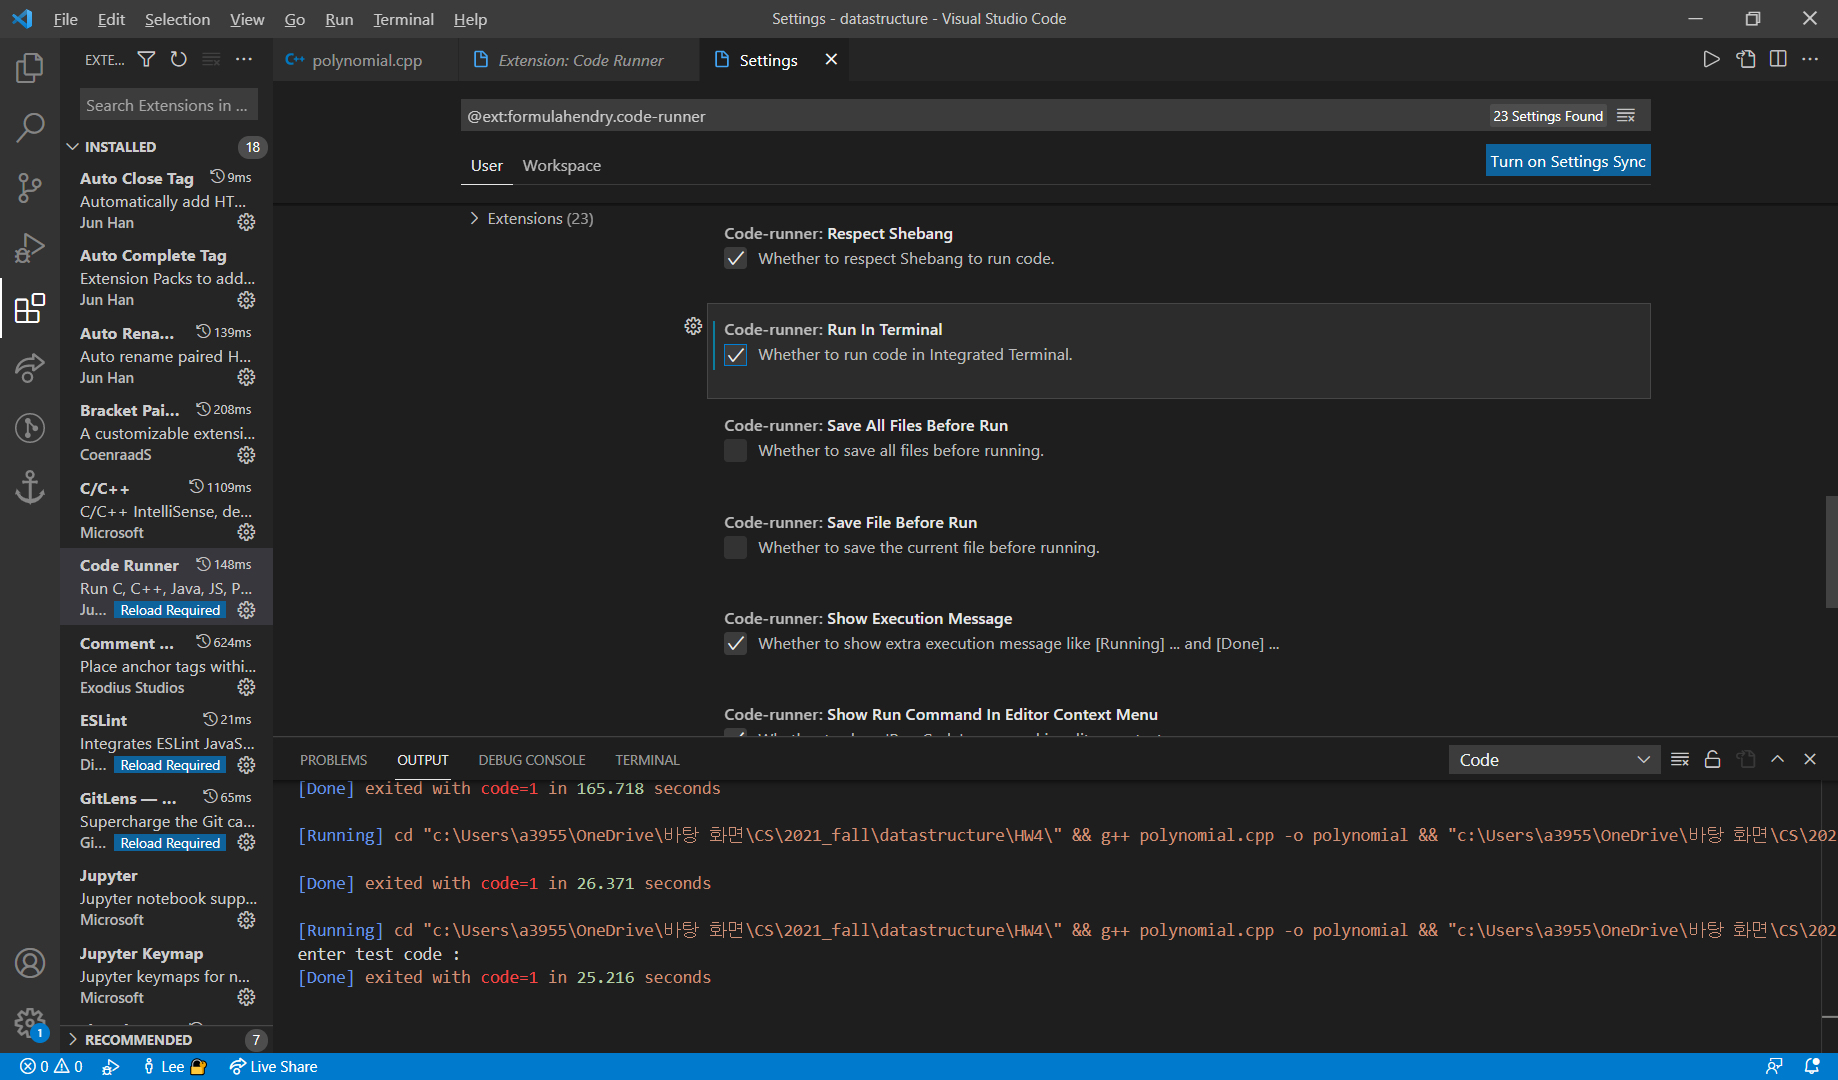
Task: Uncheck Respect Shebang setting
Action: pos(735,259)
